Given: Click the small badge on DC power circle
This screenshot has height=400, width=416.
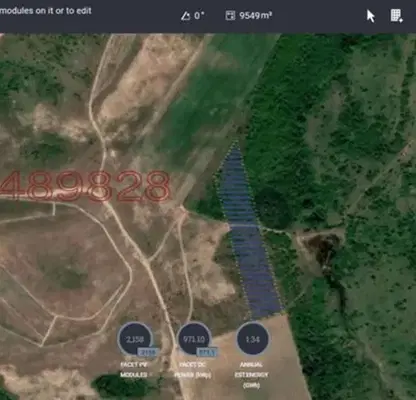Looking at the screenshot, I should 207,352.
